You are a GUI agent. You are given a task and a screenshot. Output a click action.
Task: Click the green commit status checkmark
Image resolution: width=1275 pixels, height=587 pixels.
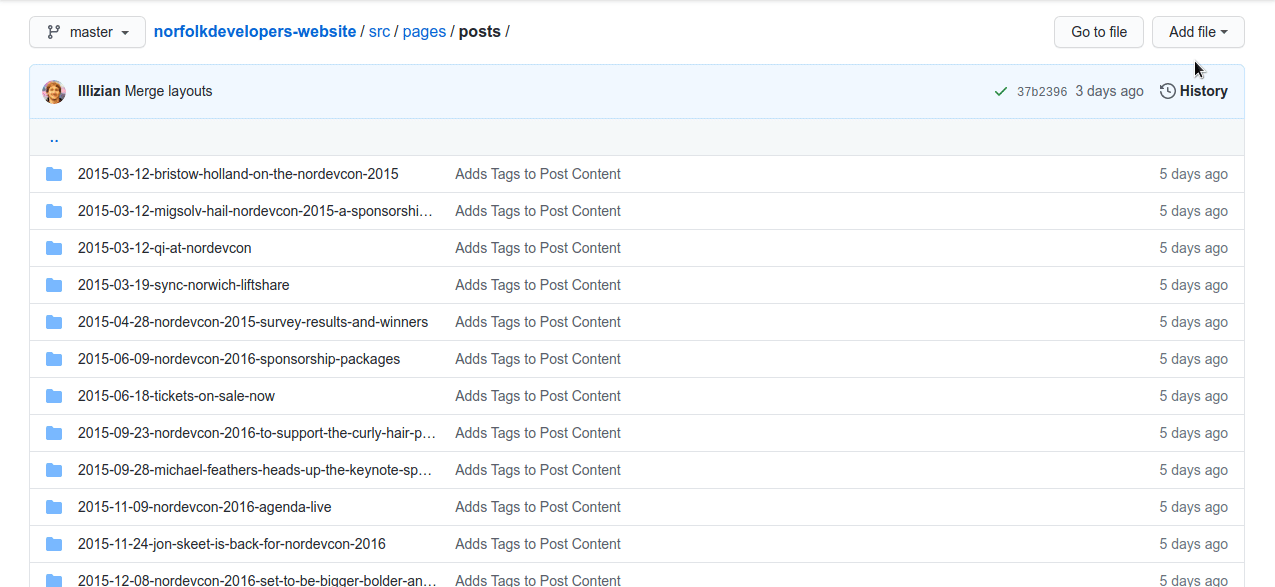[x=1000, y=91]
